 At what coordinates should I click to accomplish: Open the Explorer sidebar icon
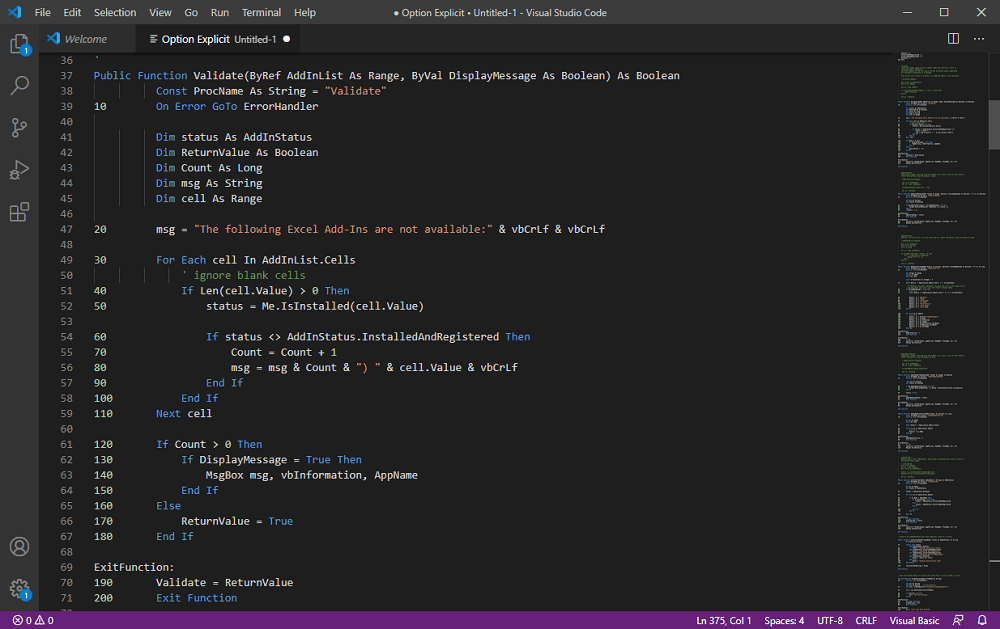coord(19,45)
